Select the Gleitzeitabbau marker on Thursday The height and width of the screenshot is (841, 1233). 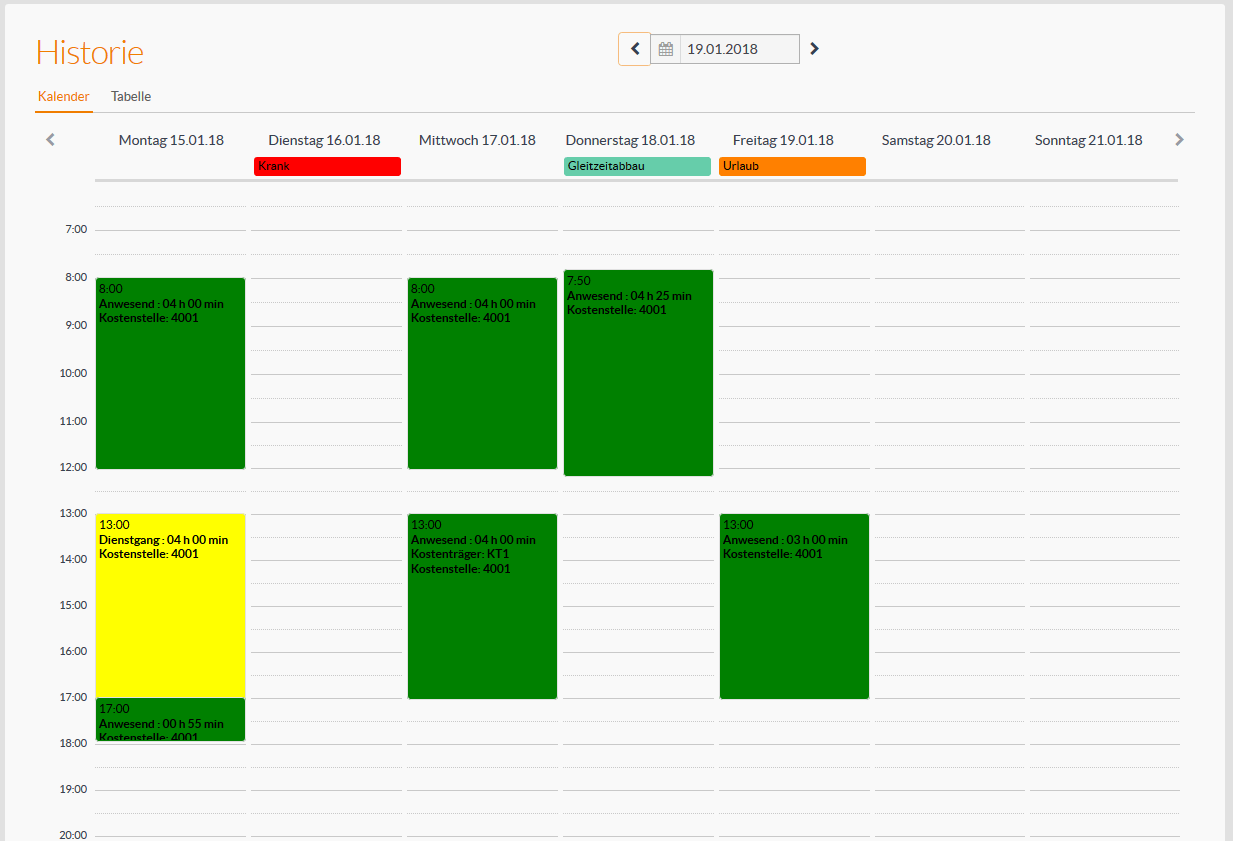point(637,166)
